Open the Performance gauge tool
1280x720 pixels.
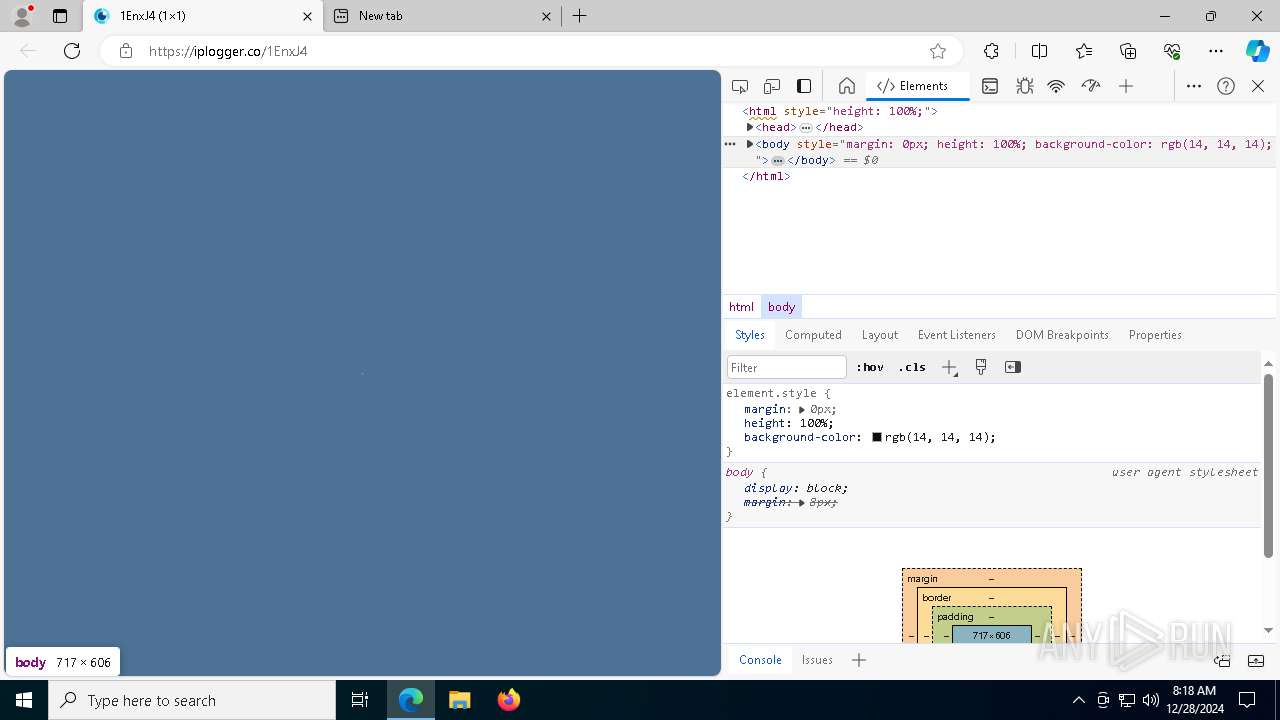click(1091, 86)
